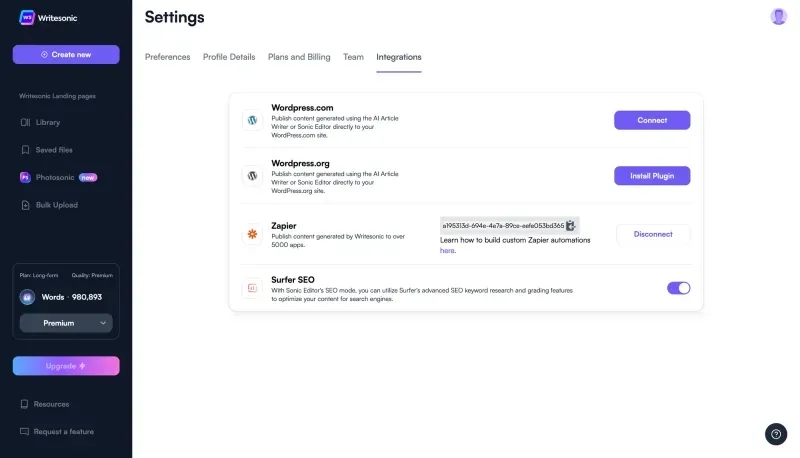The image size is (800, 458).
Task: Open the help question mark button
Action: 776,434
